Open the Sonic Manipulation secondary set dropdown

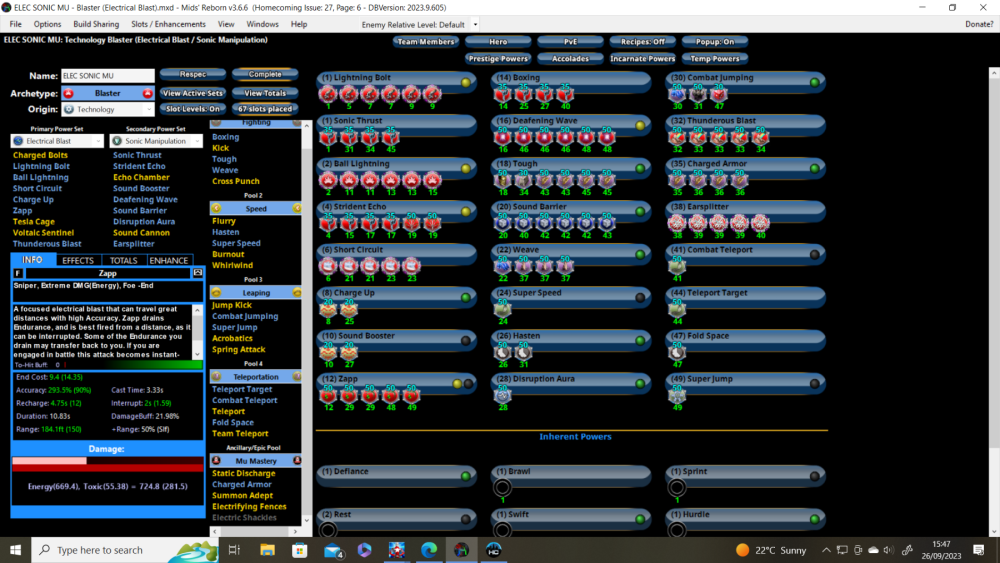157,141
